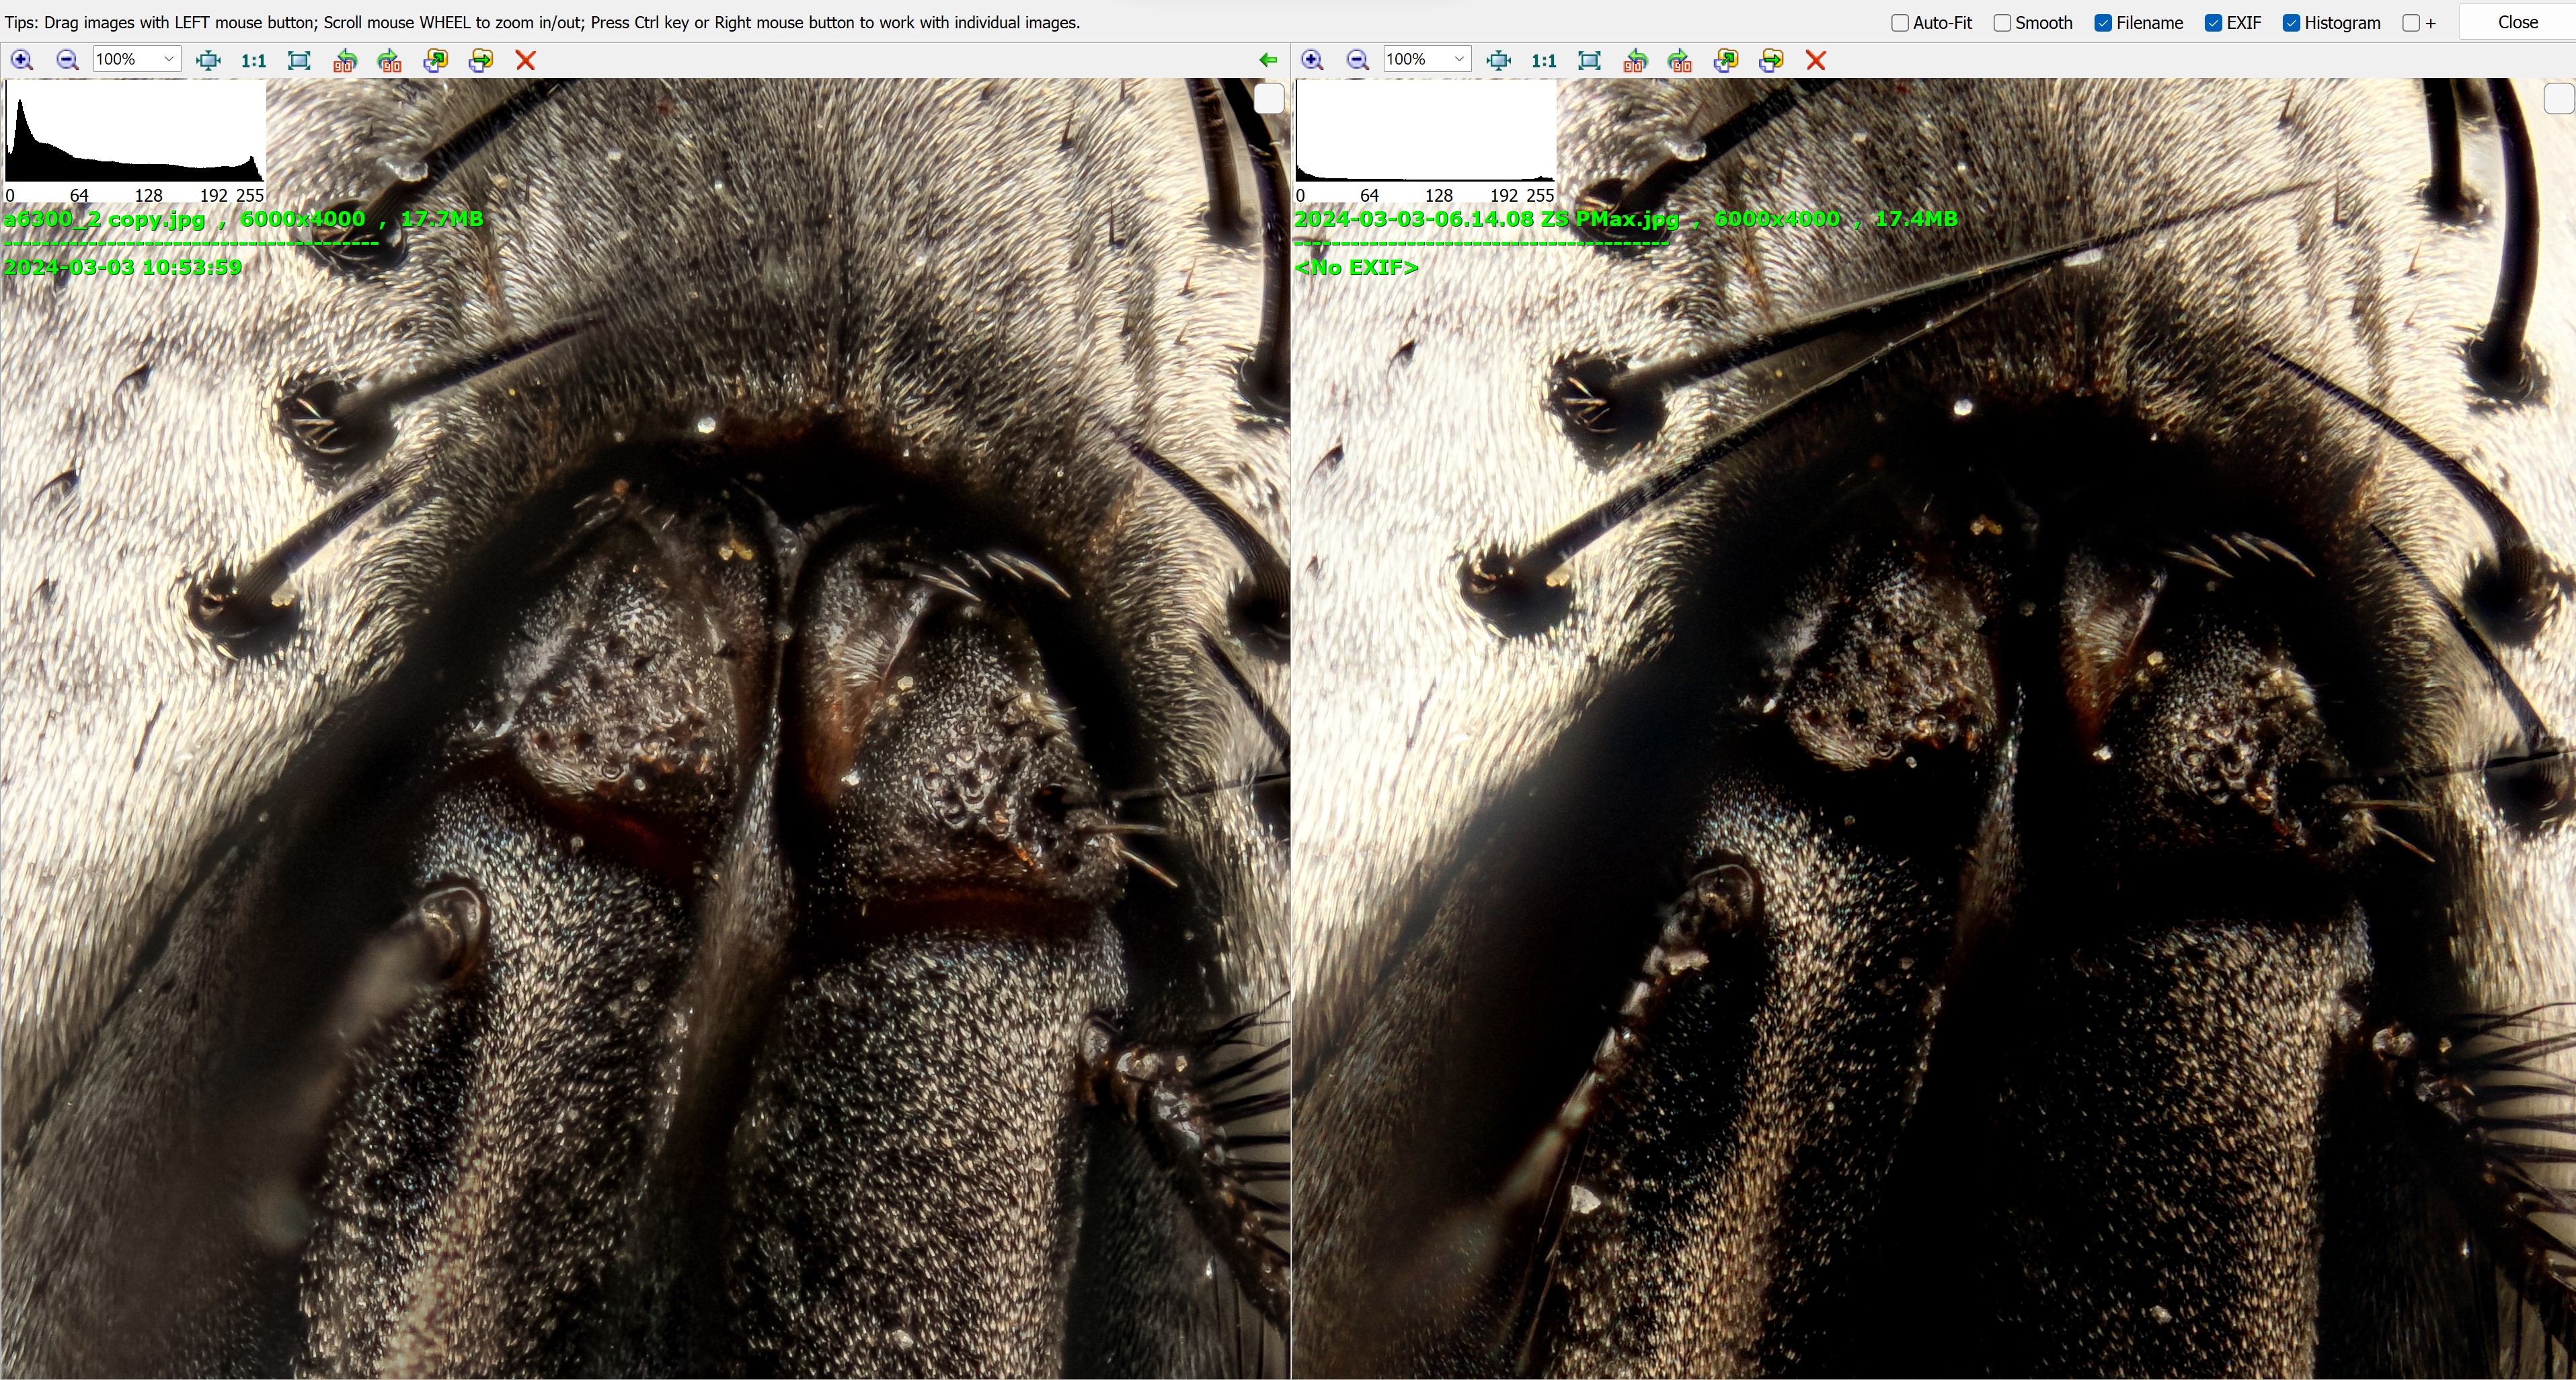The width and height of the screenshot is (2576, 1380).
Task: Click left panel move-to-folder icon
Action: click(x=481, y=60)
